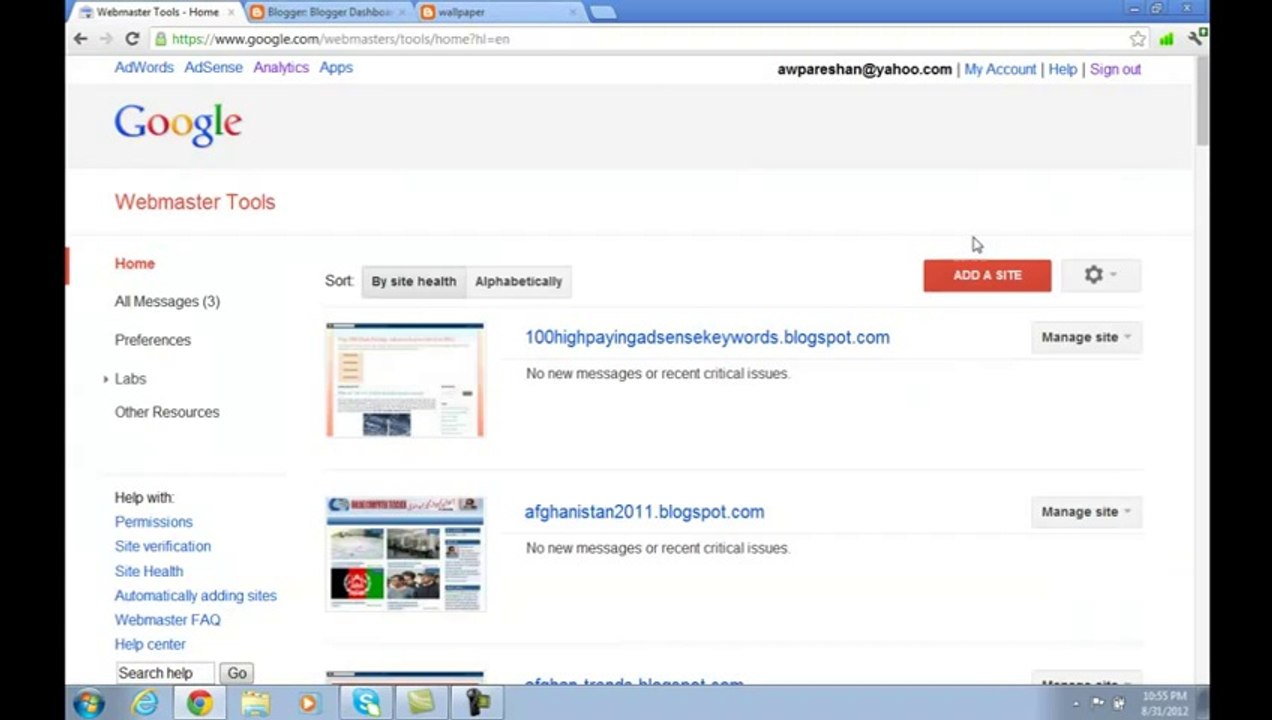This screenshot has width=1272, height=720.
Task: Go back using the browser back arrow
Action: click(x=81, y=39)
